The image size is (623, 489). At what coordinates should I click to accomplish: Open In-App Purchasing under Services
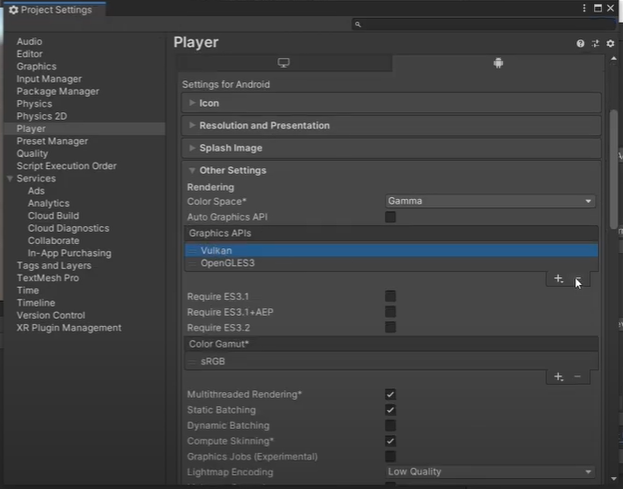coord(70,253)
